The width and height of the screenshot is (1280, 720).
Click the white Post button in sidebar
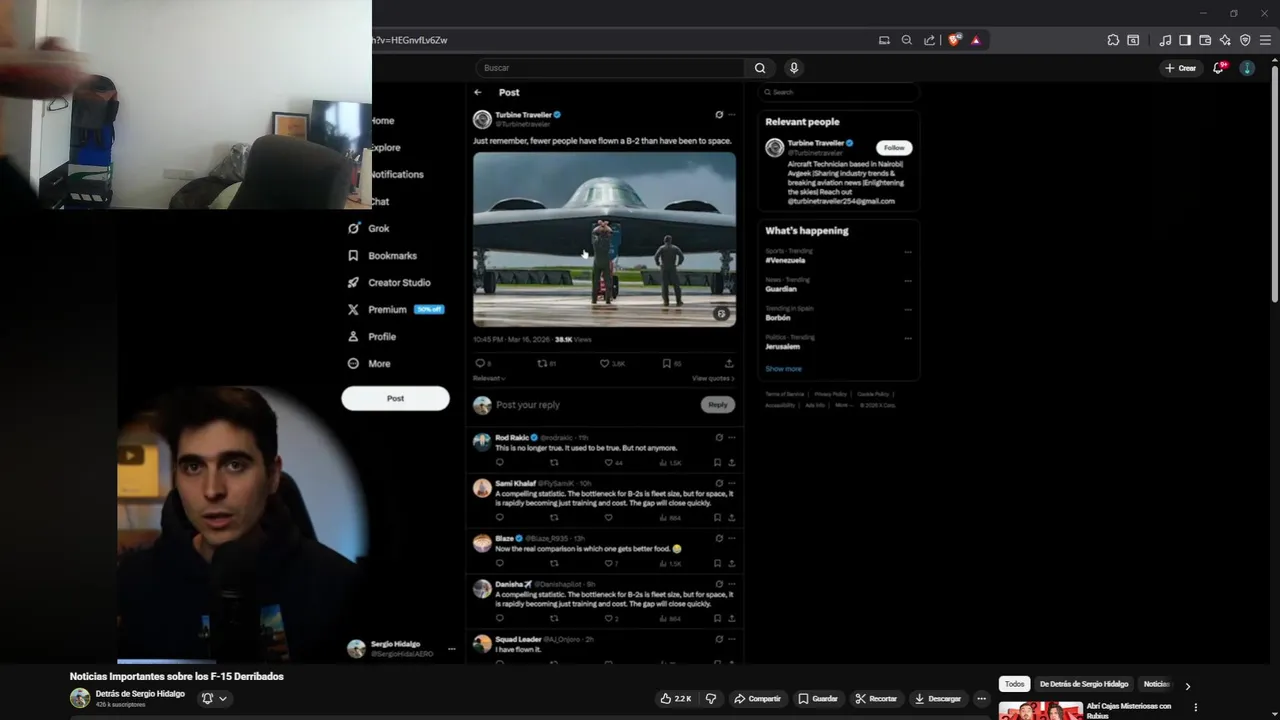[x=395, y=398]
